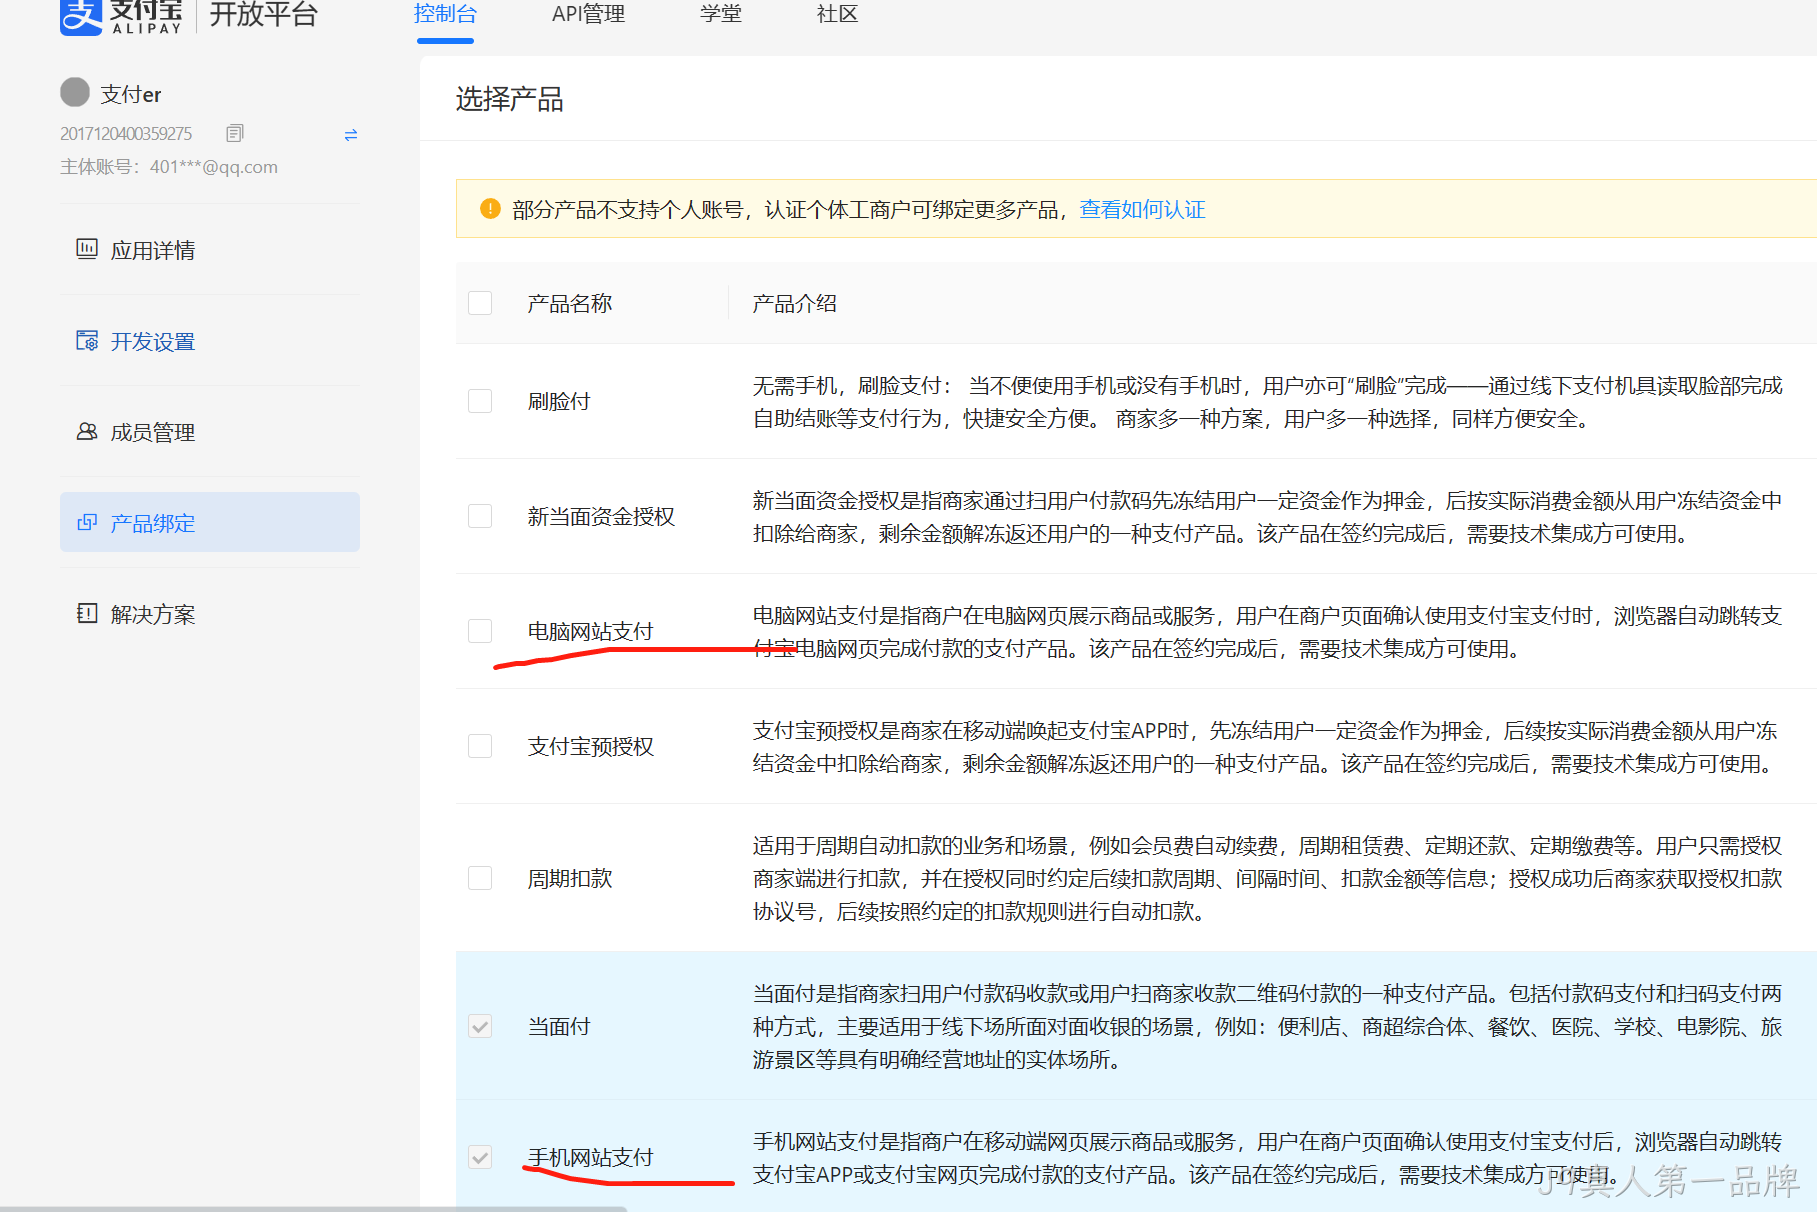Click the 支付er account name
This screenshot has height=1212, width=1817.
[130, 94]
